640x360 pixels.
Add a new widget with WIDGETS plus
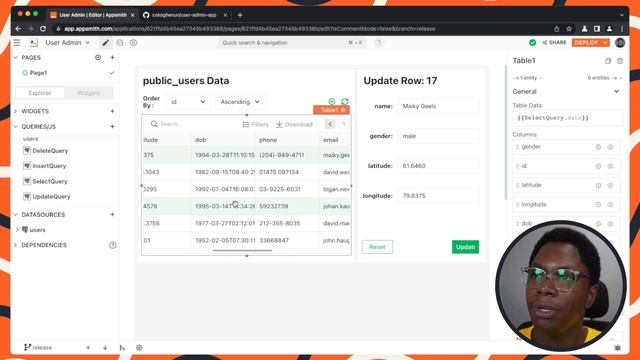point(112,111)
